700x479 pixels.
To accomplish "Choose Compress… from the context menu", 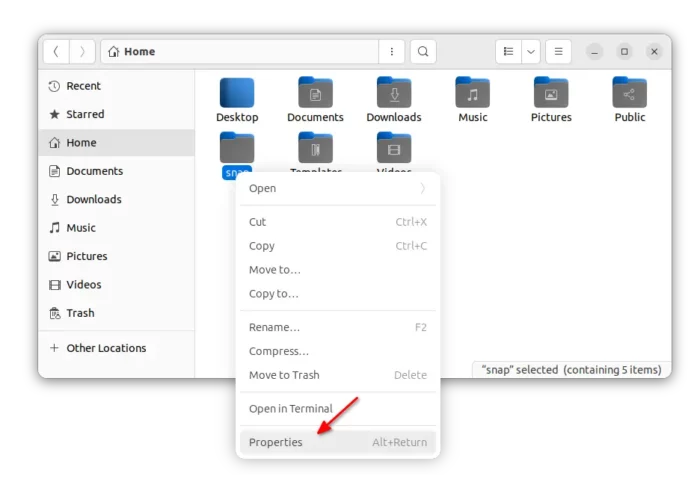I will pyautogui.click(x=338, y=351).
